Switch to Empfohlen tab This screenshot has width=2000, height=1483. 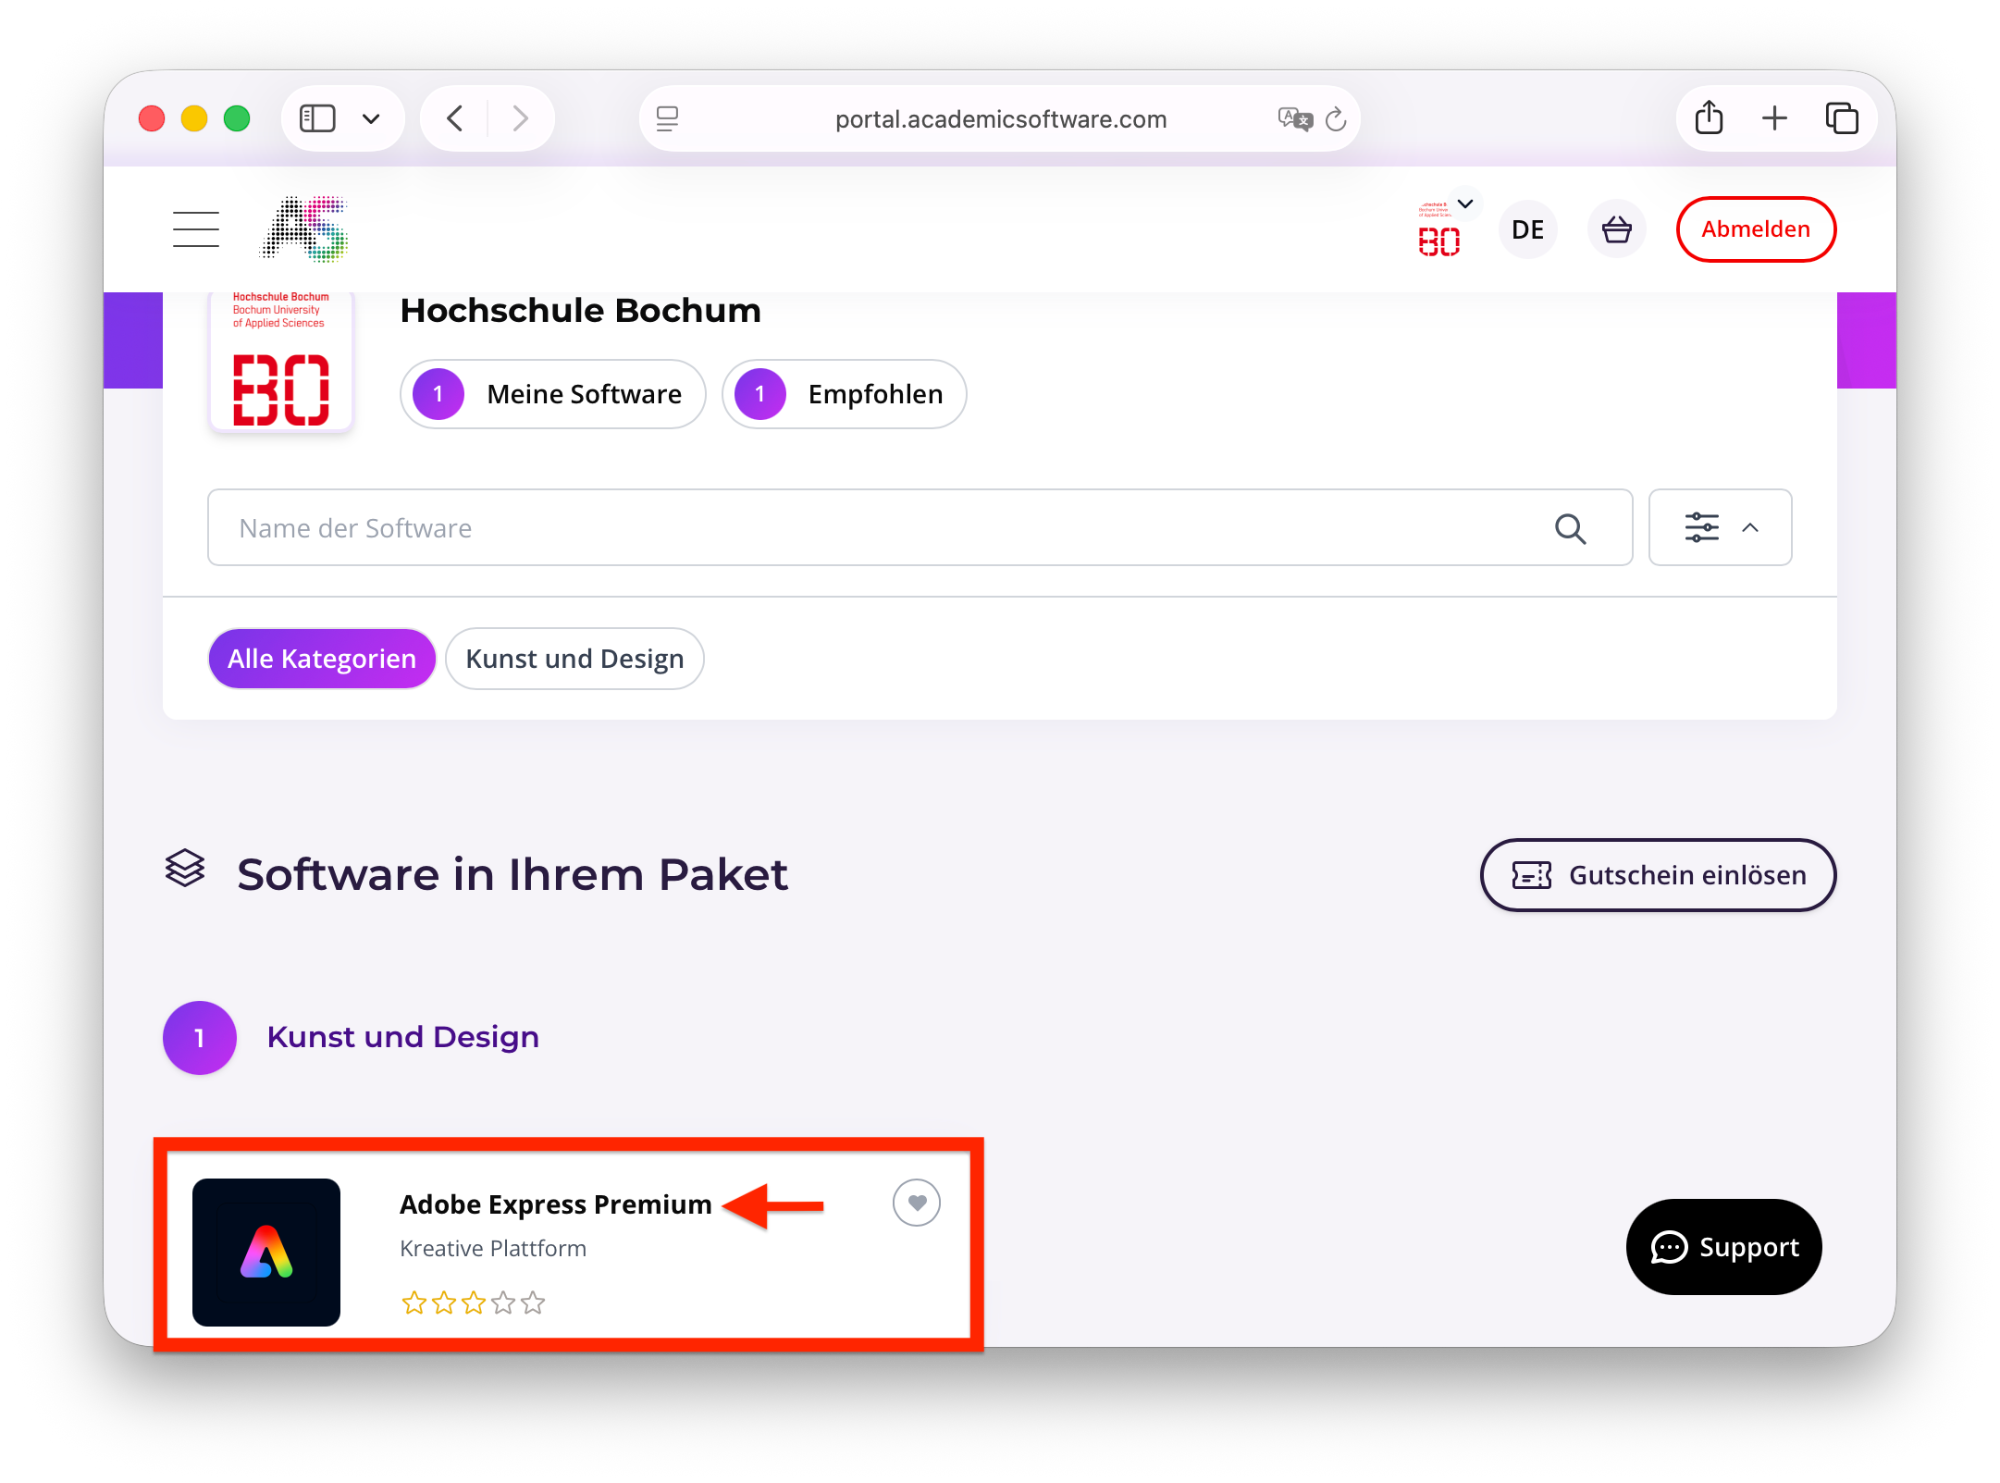tap(844, 394)
